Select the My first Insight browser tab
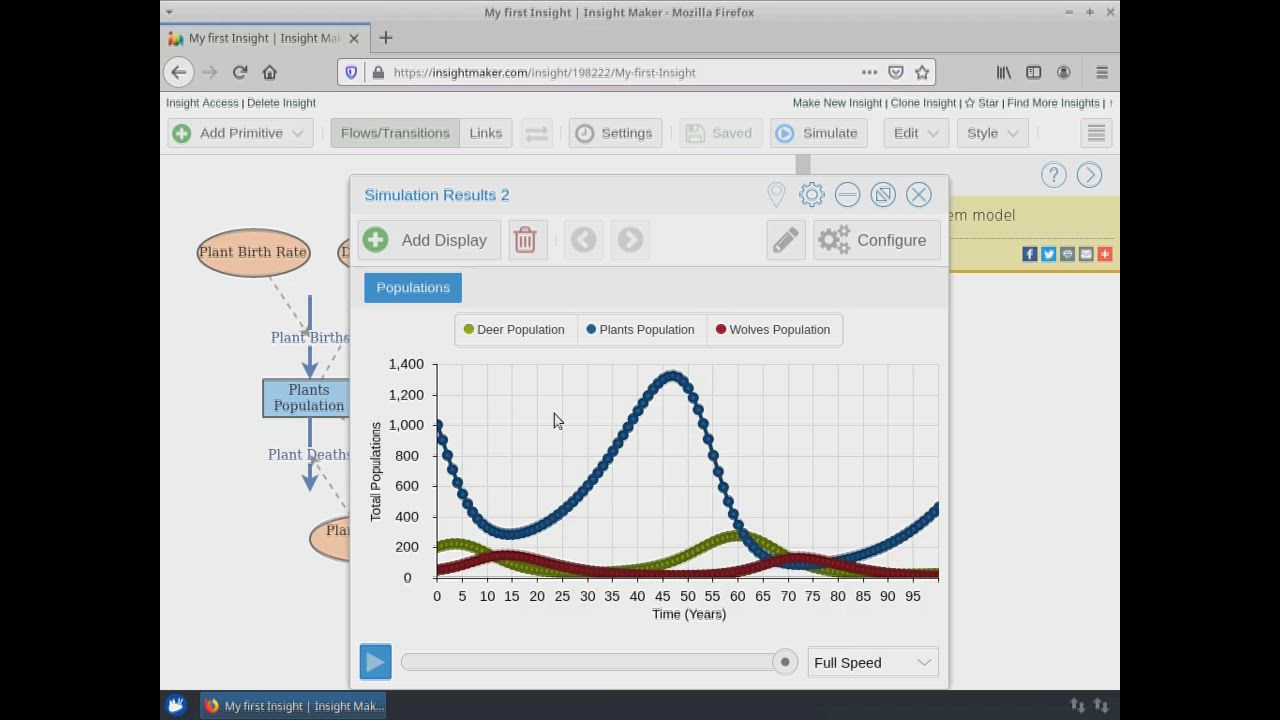Screen dimensions: 1280x720 [264, 38]
